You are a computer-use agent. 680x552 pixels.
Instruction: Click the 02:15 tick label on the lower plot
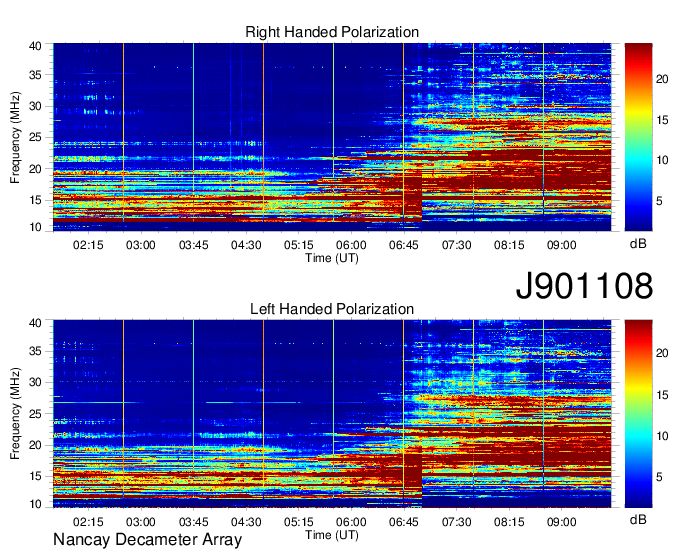coord(88,522)
